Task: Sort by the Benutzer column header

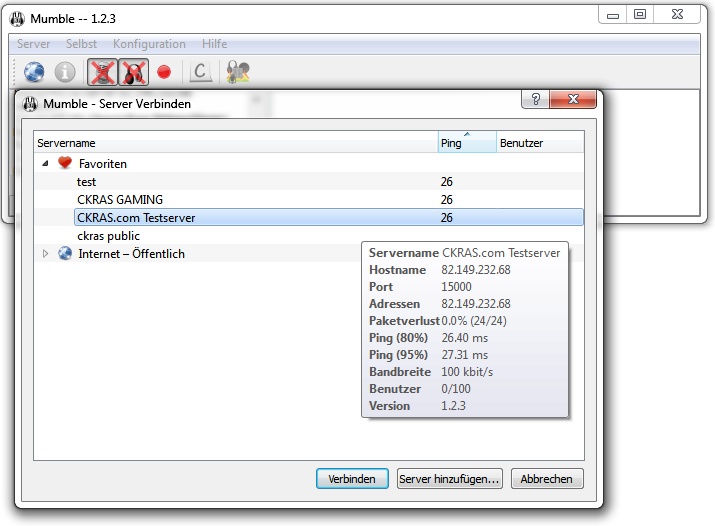Action: pyautogui.click(x=540, y=142)
